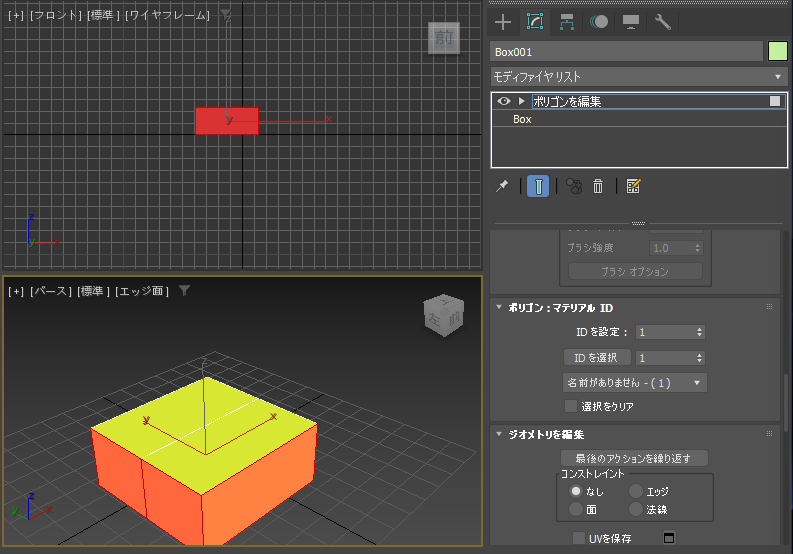793x554 pixels.
Task: Open the Create command panel tab
Action: click(503, 22)
